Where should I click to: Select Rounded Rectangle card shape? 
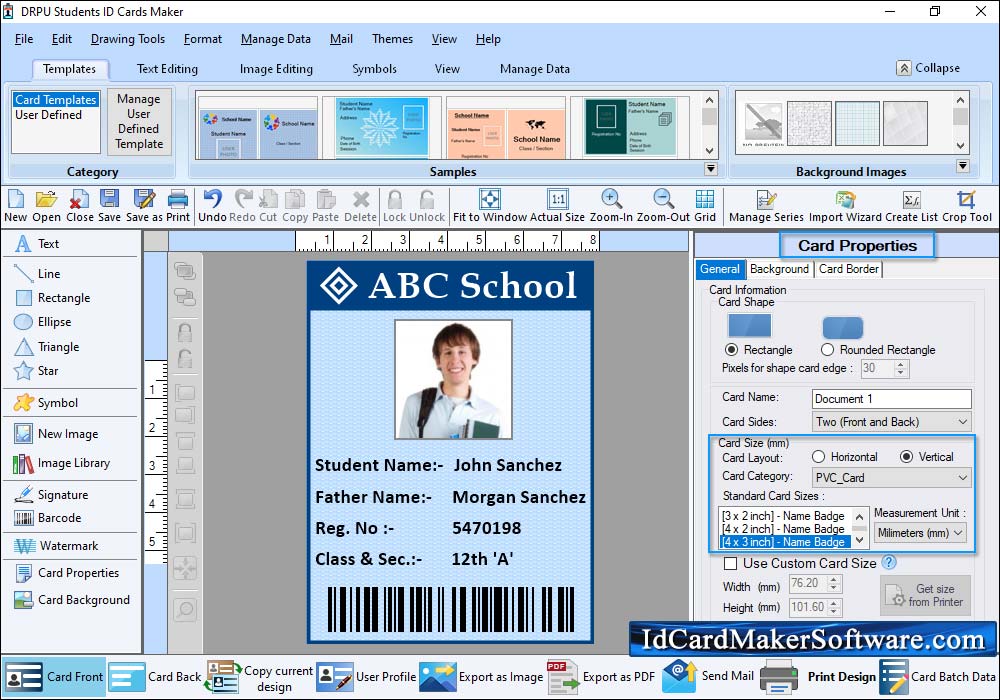[x=828, y=350]
